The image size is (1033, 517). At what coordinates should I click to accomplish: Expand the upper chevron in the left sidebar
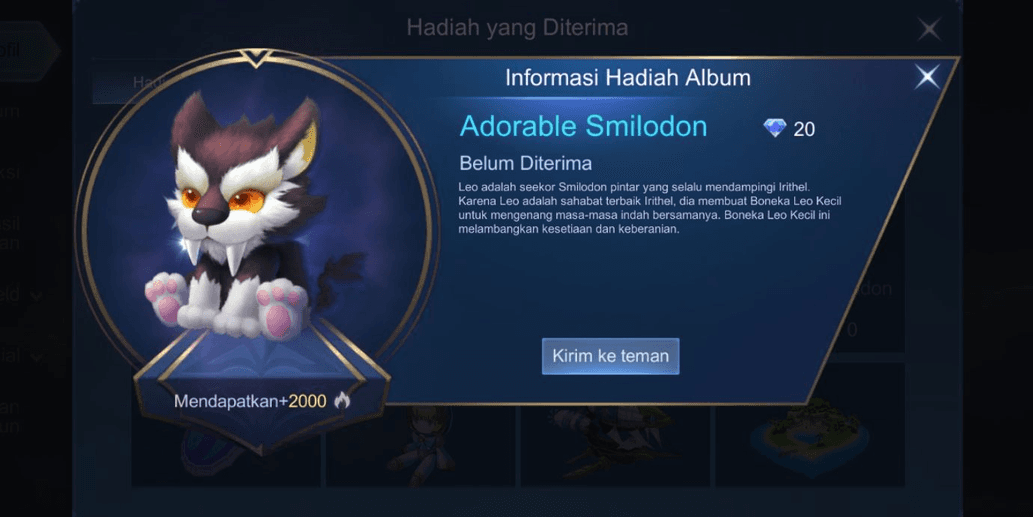click(x=37, y=296)
